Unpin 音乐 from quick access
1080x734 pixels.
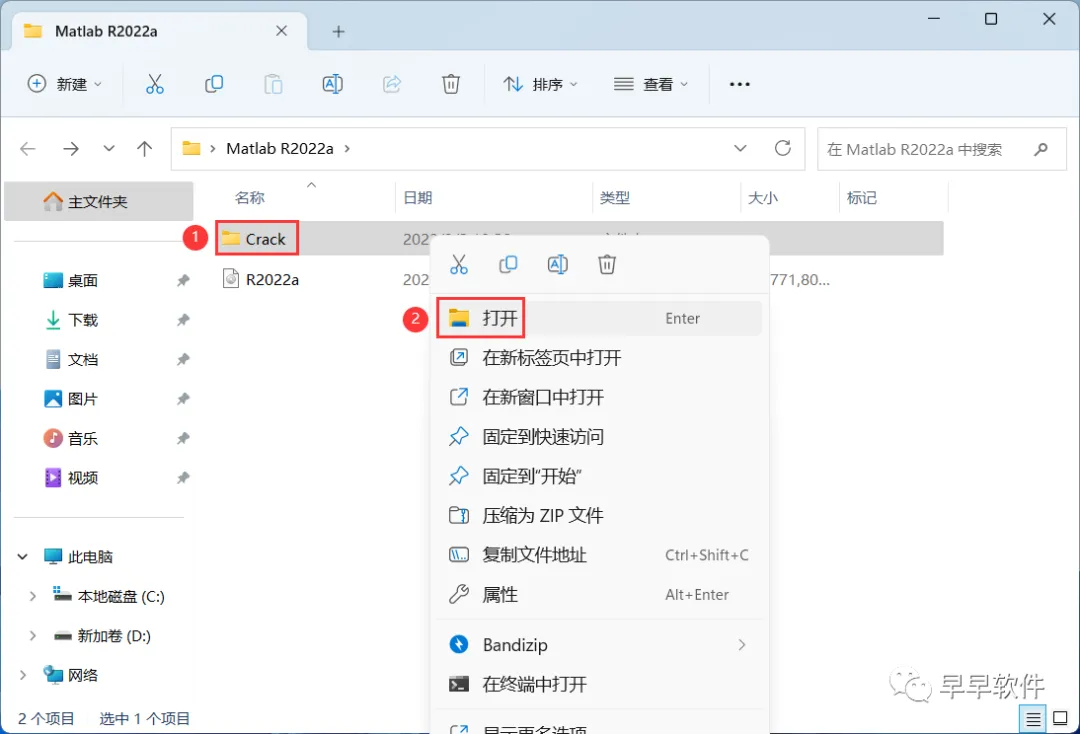pyautogui.click(x=183, y=438)
